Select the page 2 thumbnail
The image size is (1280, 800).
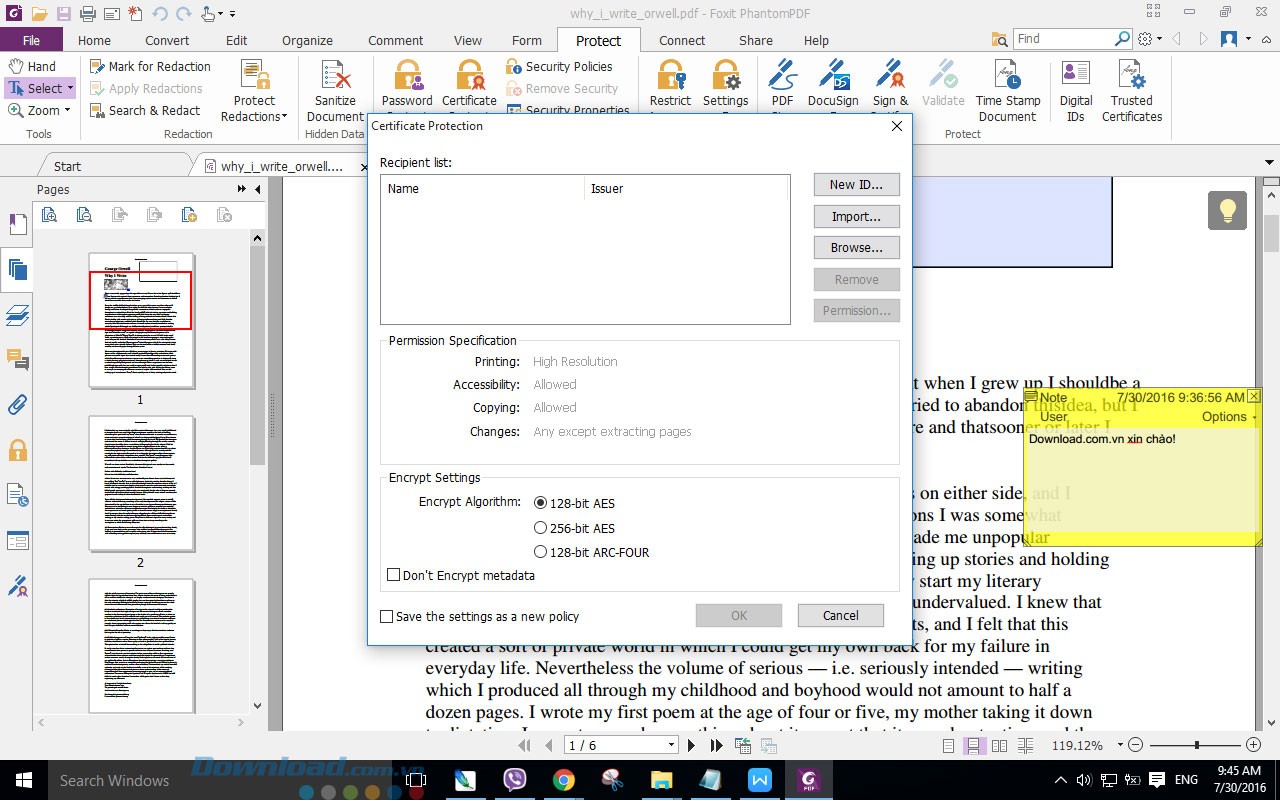click(141, 483)
